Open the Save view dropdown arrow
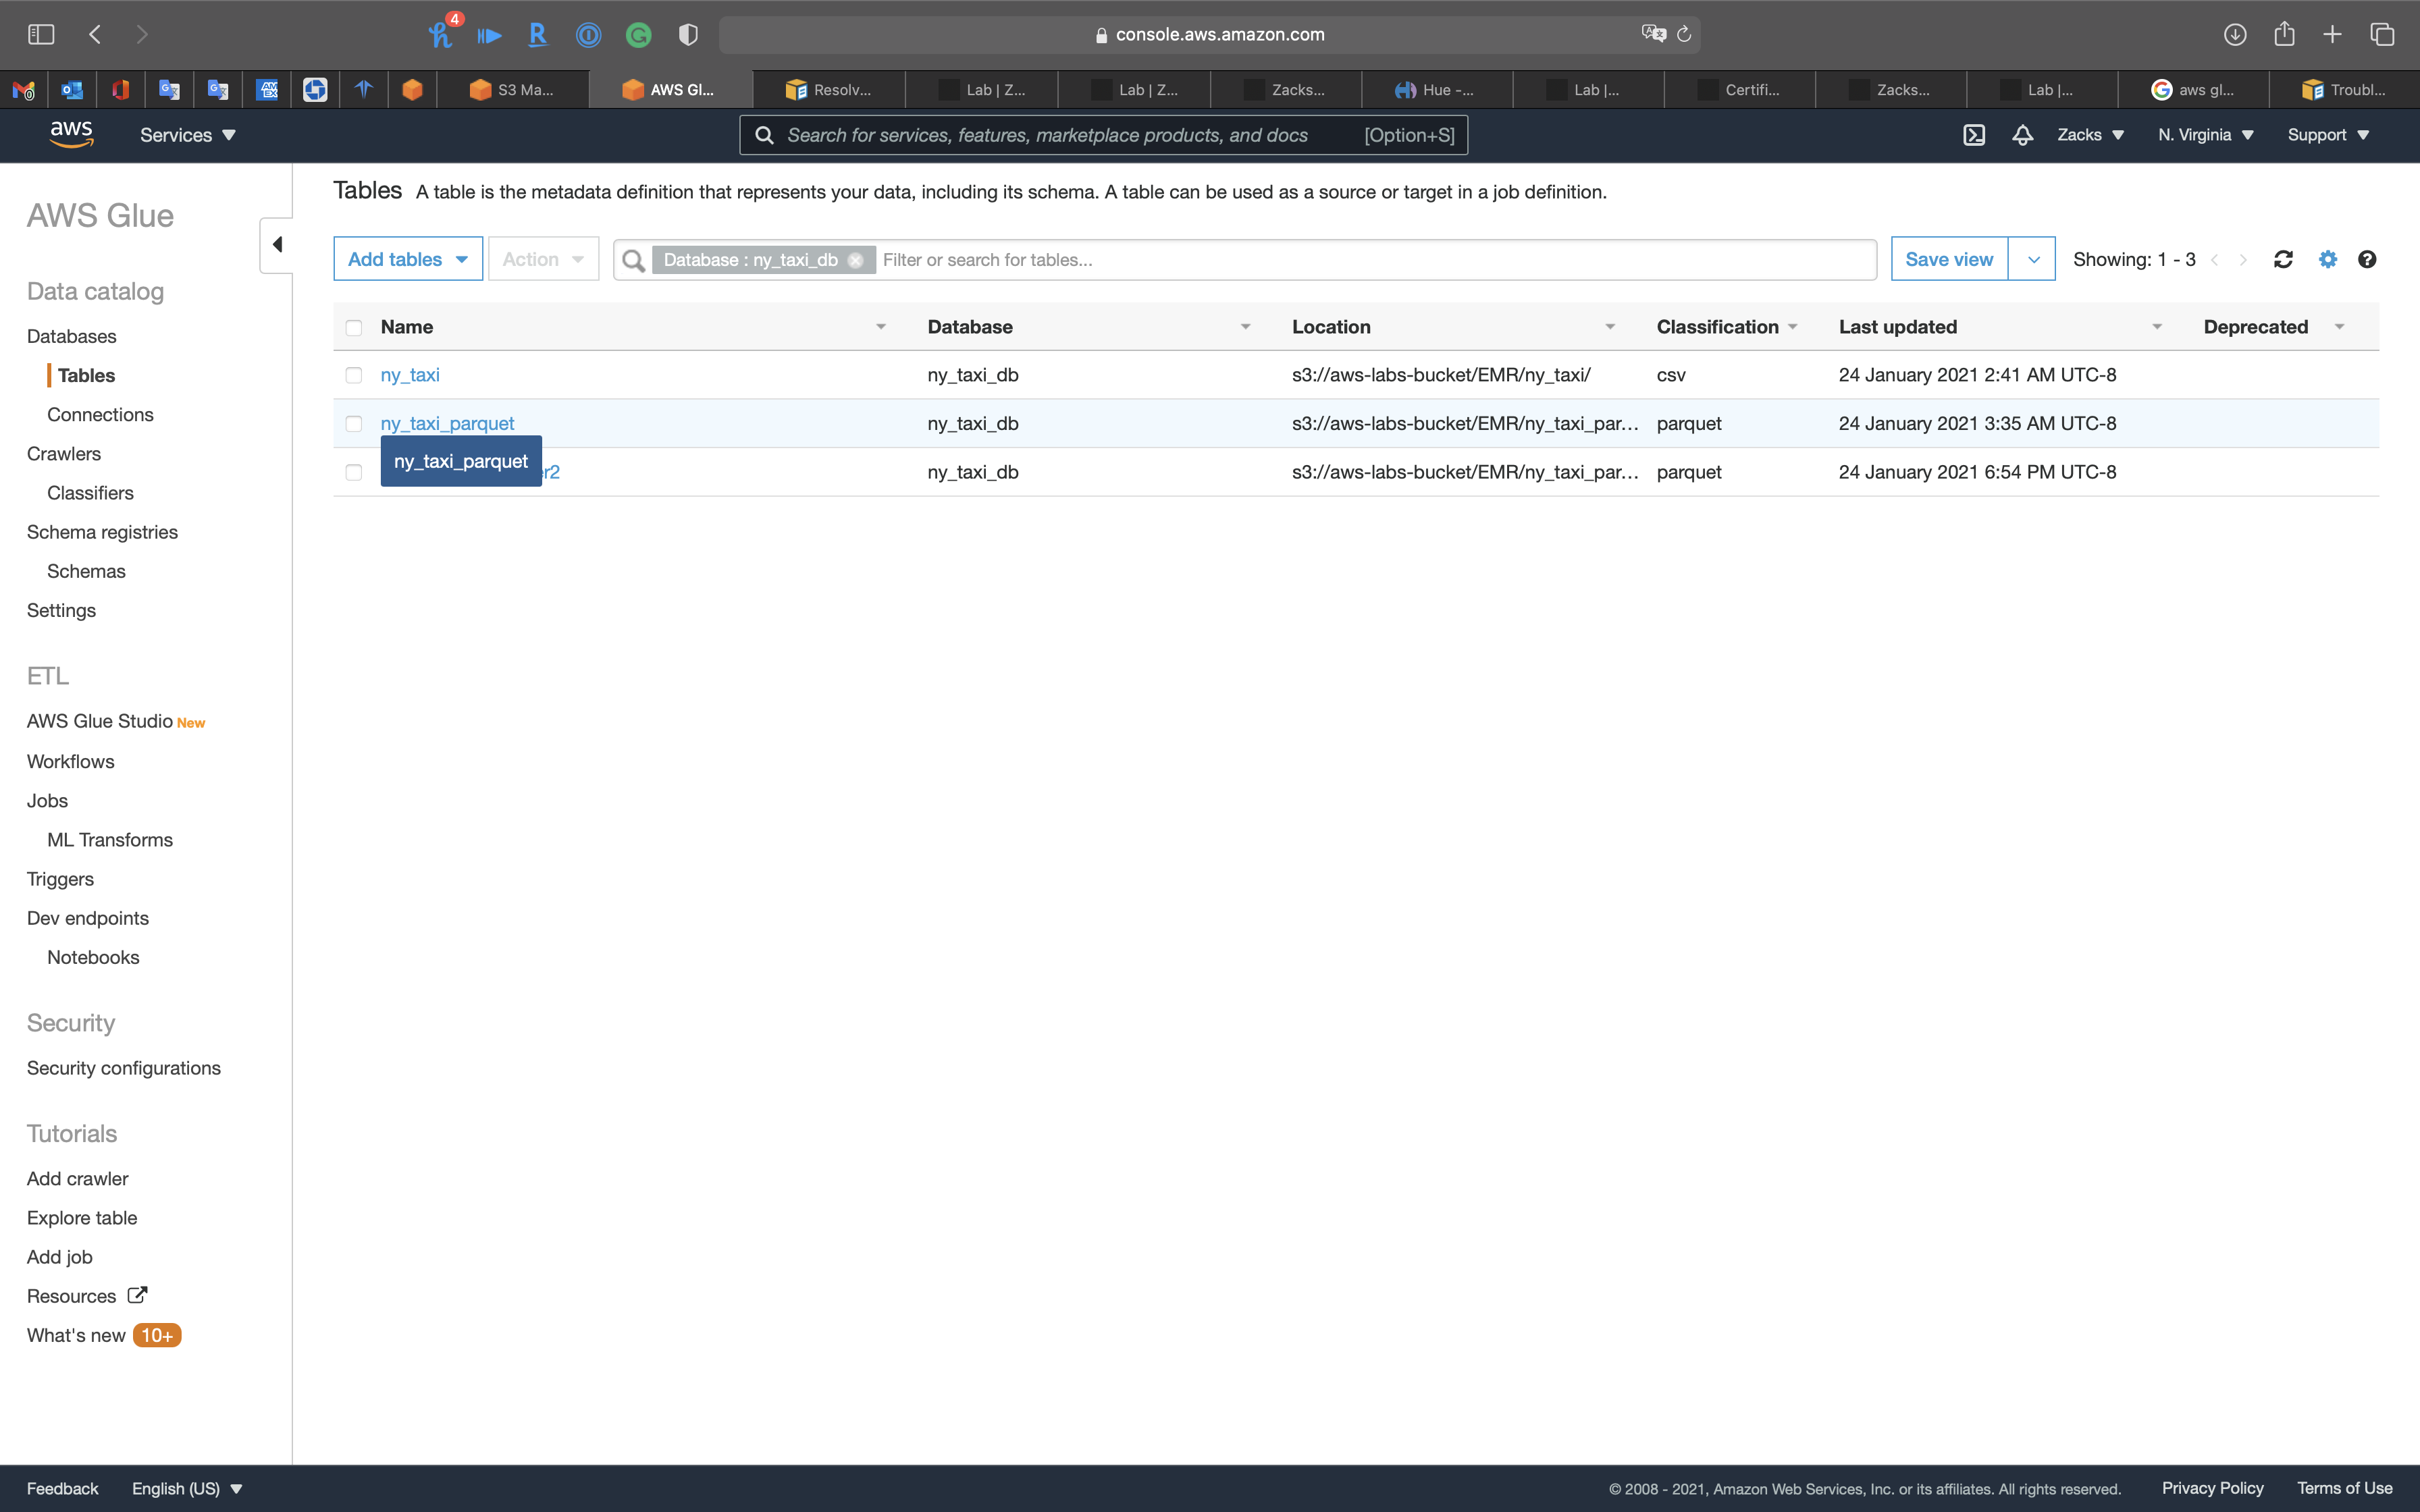 [2032, 260]
